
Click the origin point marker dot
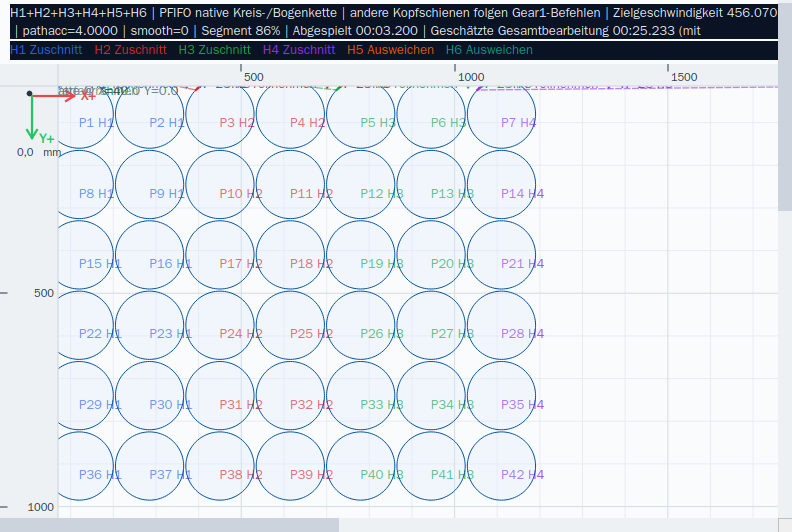tap(29, 93)
